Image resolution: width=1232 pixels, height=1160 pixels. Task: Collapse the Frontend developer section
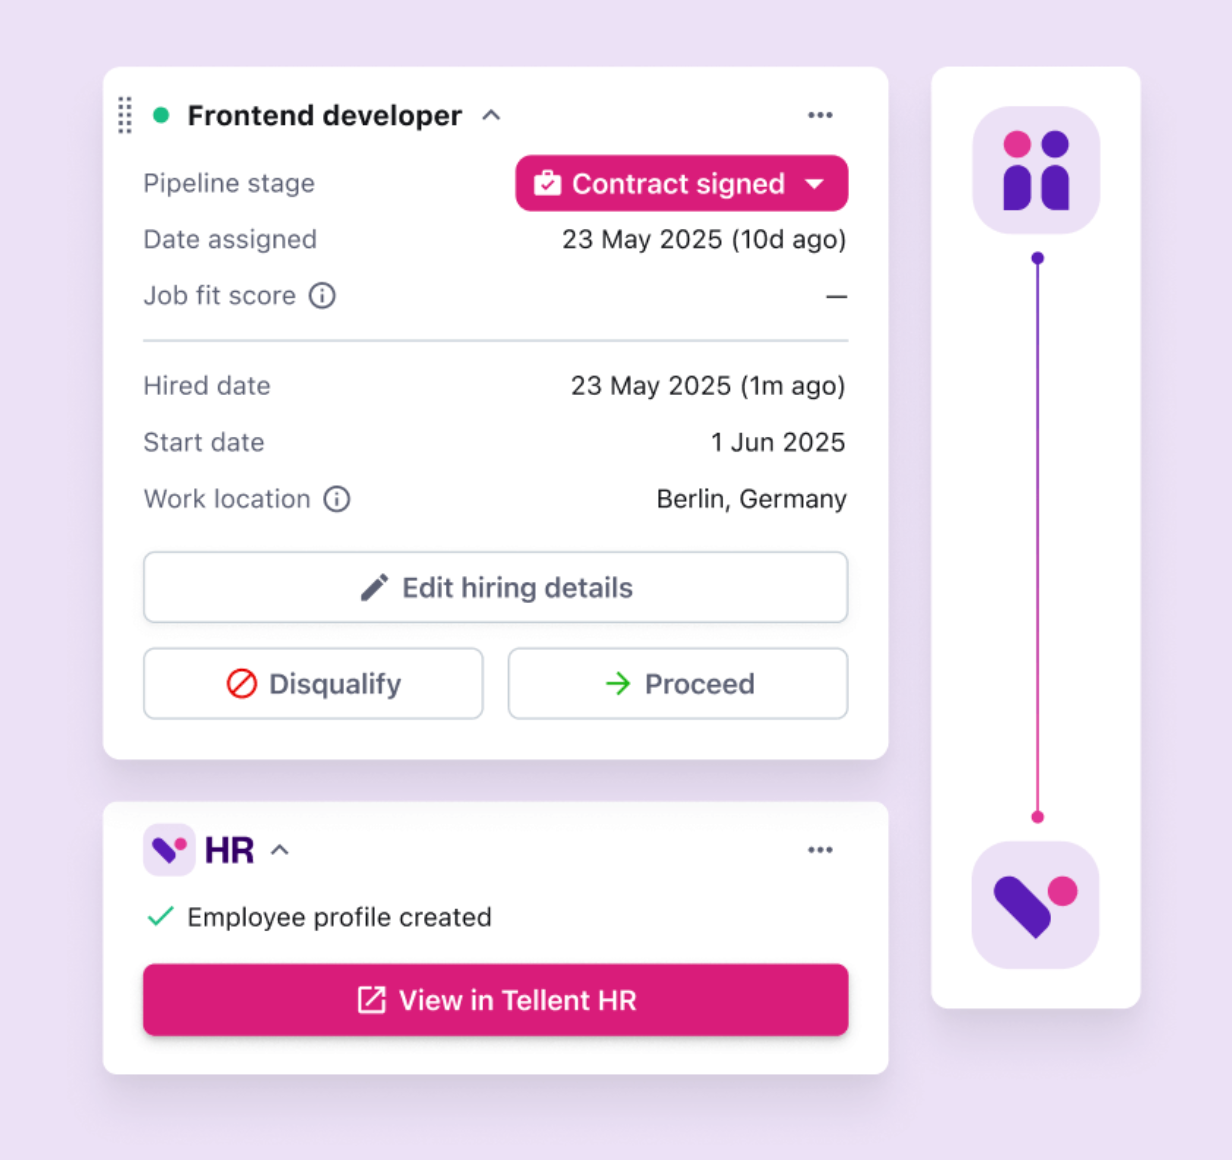click(491, 115)
